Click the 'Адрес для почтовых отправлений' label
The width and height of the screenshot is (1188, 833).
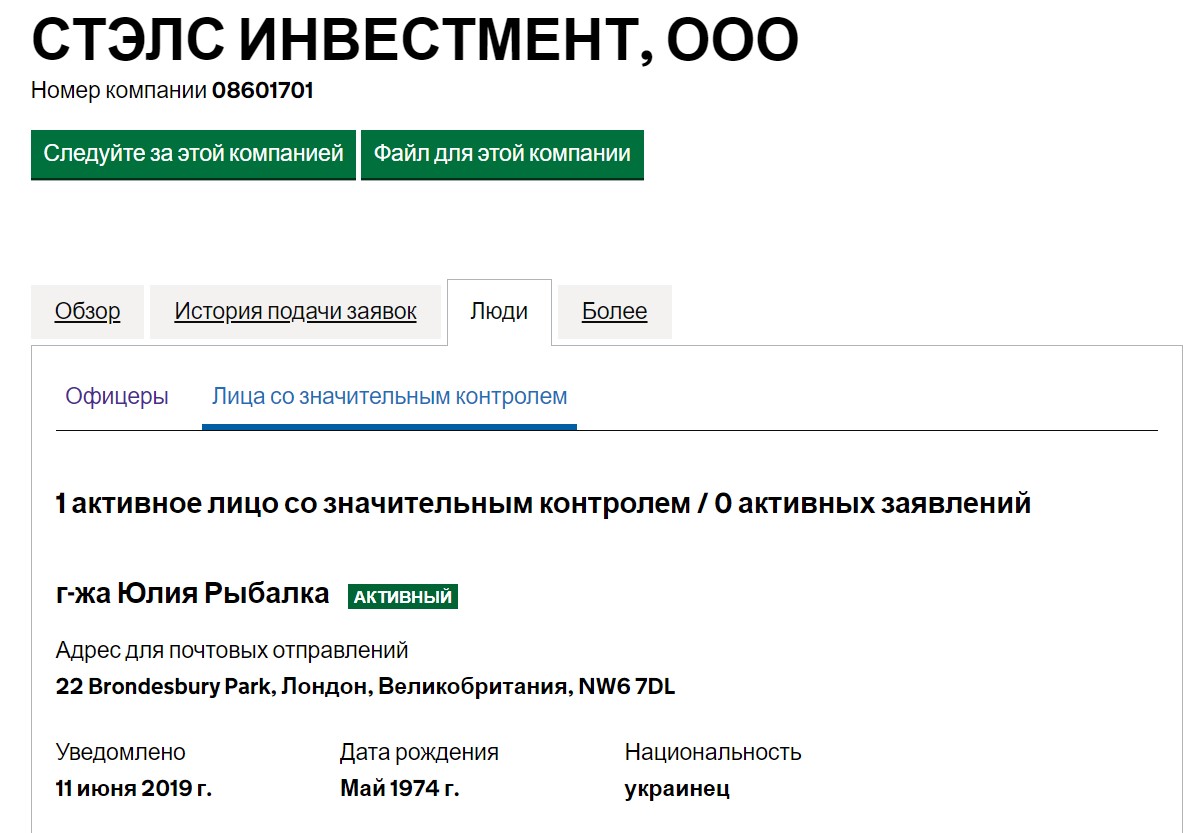232,651
